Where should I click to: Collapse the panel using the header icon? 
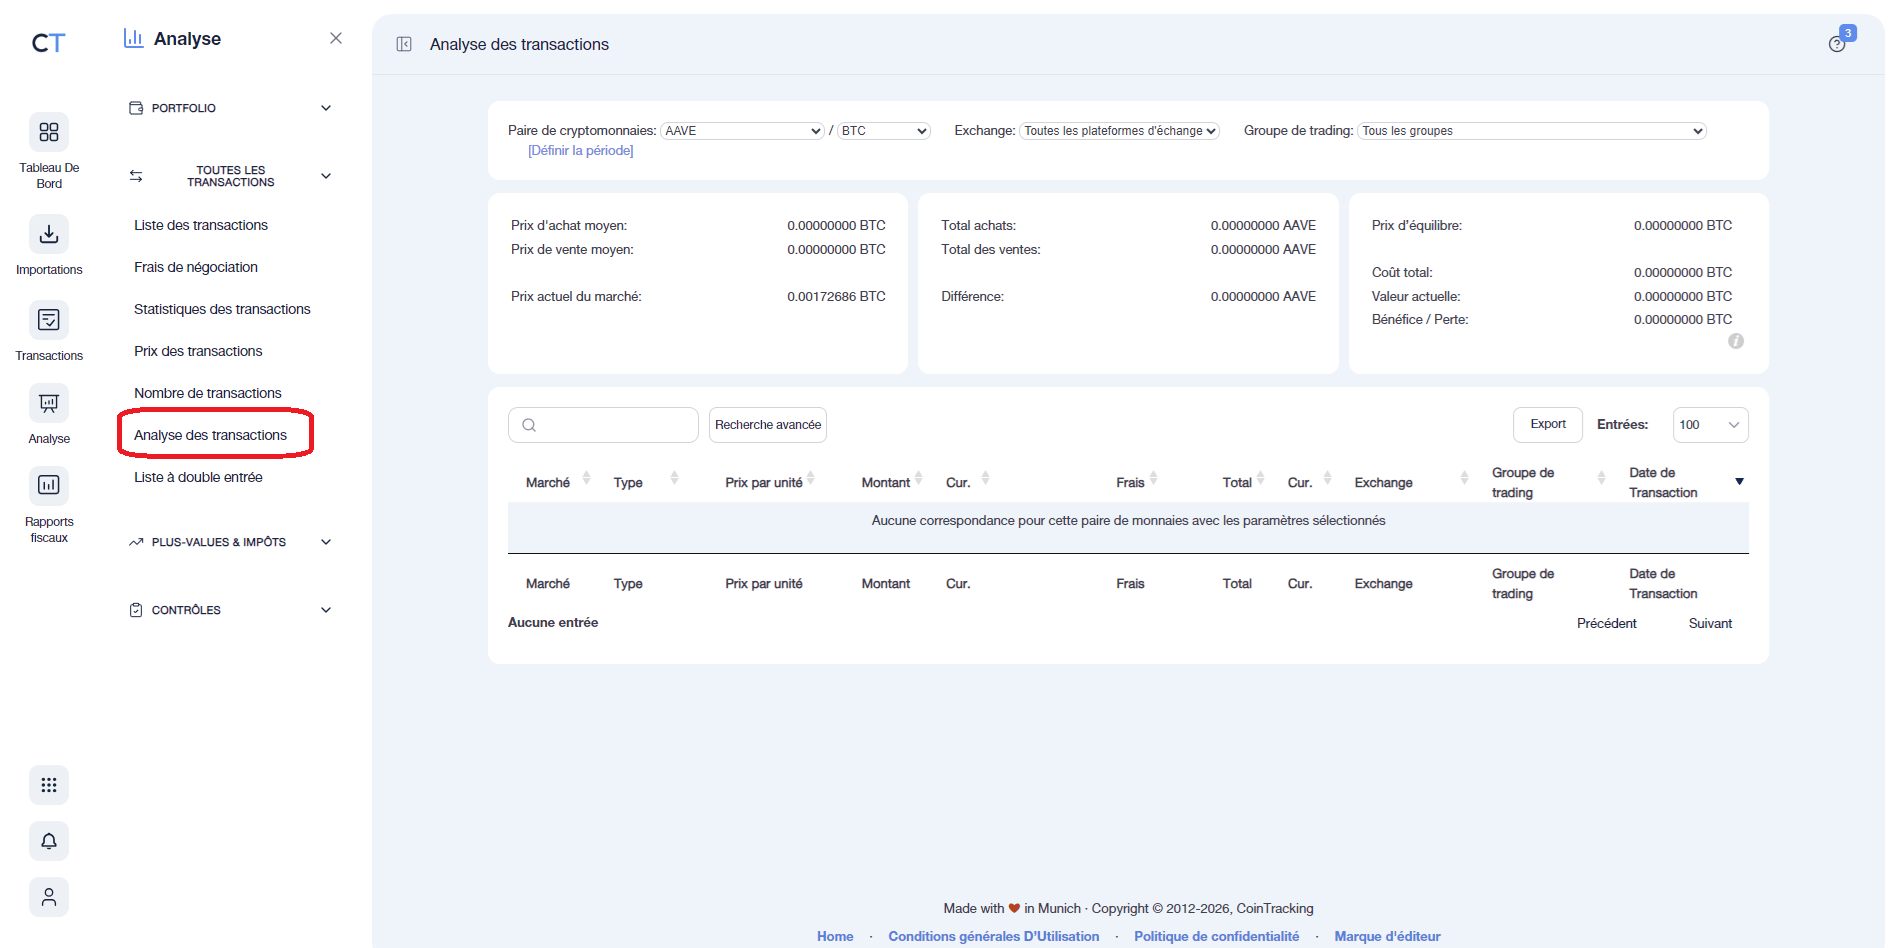point(403,44)
